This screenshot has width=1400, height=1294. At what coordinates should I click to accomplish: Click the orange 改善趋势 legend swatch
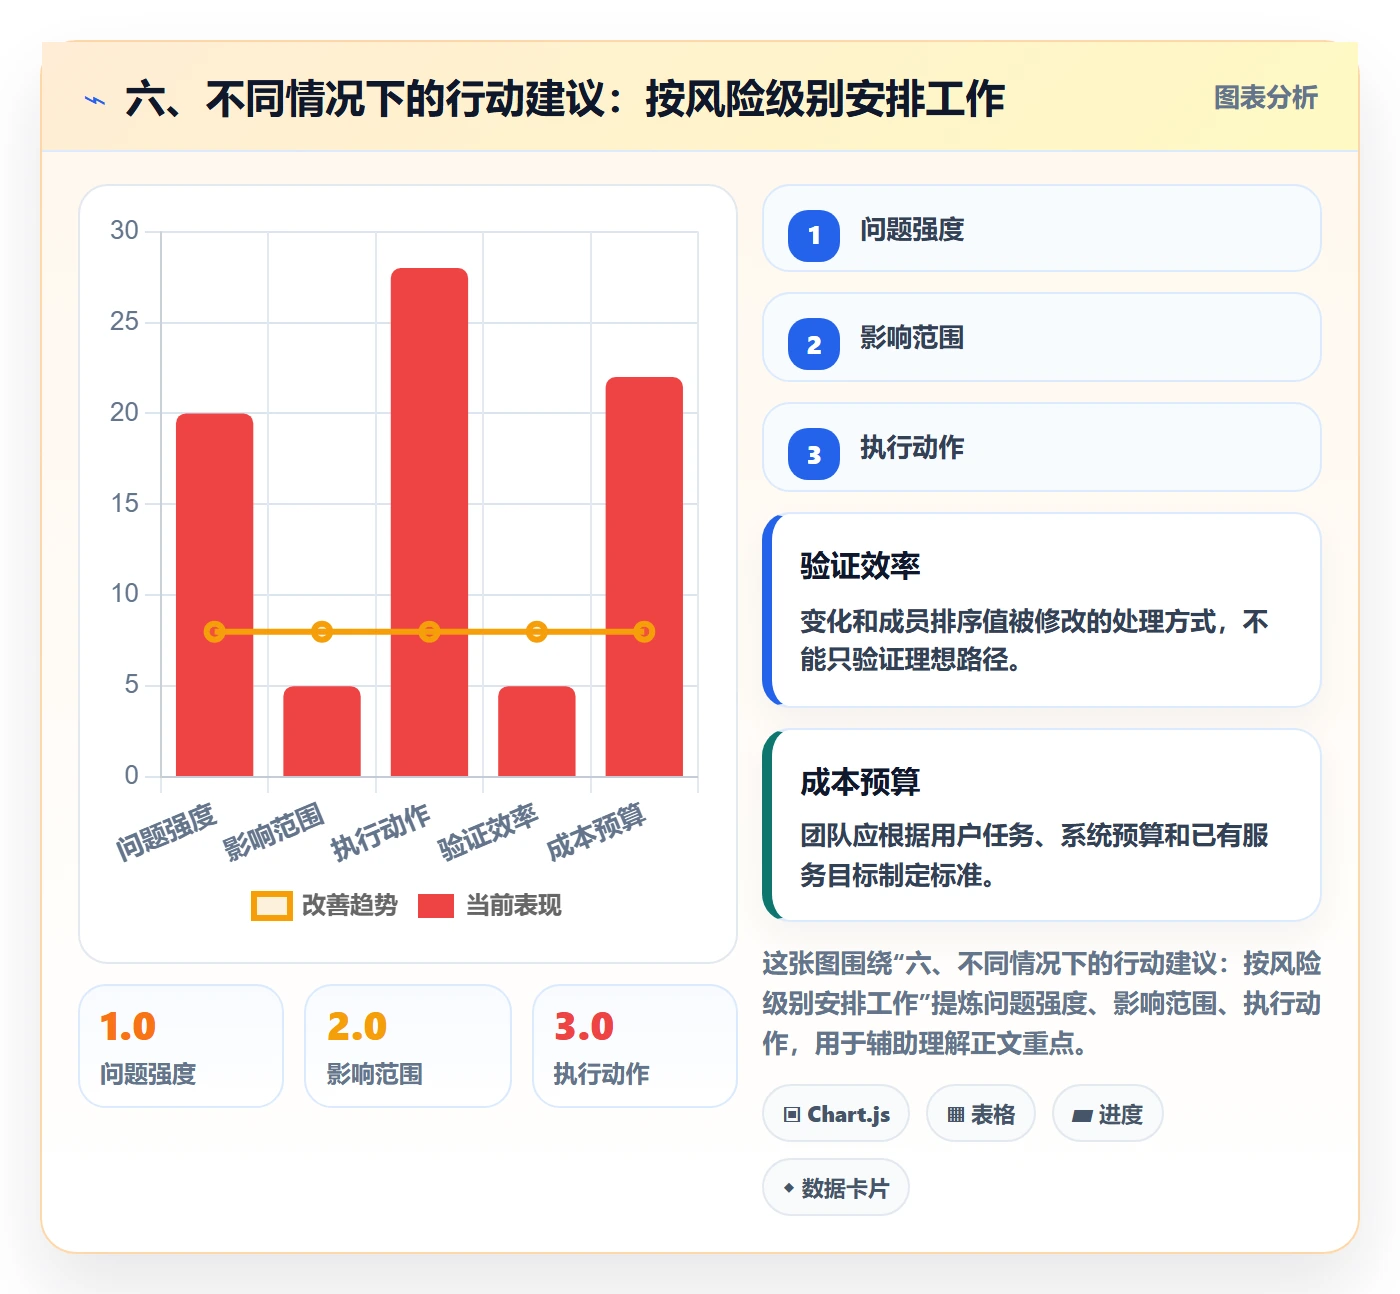[271, 905]
